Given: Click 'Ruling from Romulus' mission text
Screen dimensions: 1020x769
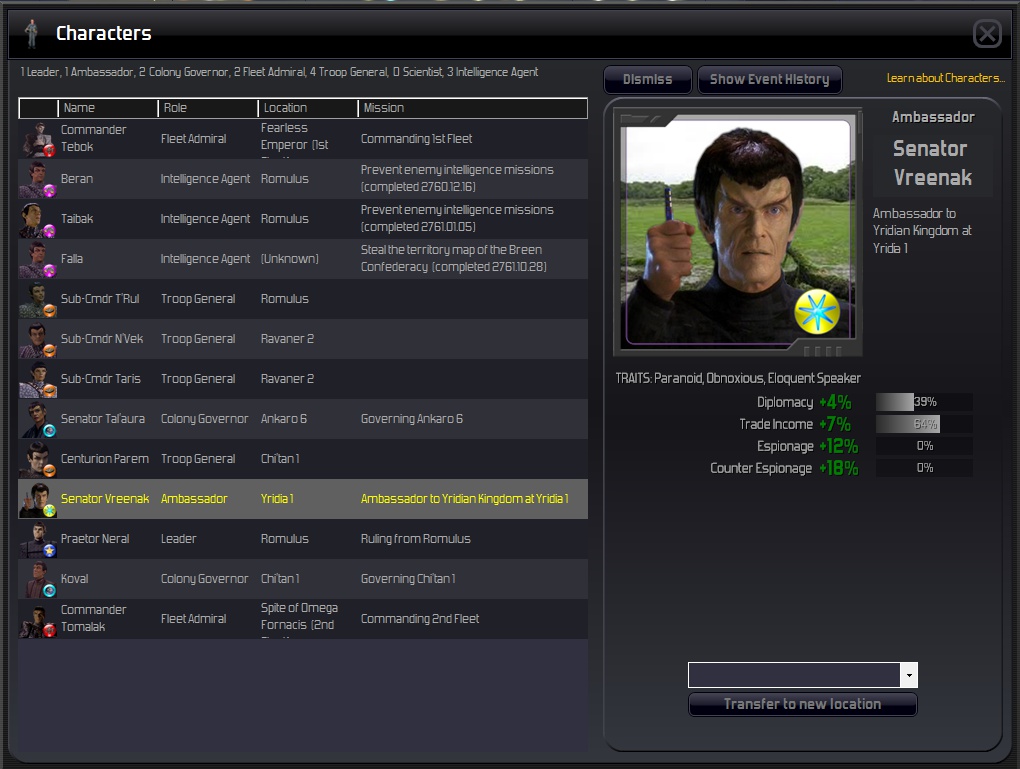Looking at the screenshot, I should (x=416, y=539).
